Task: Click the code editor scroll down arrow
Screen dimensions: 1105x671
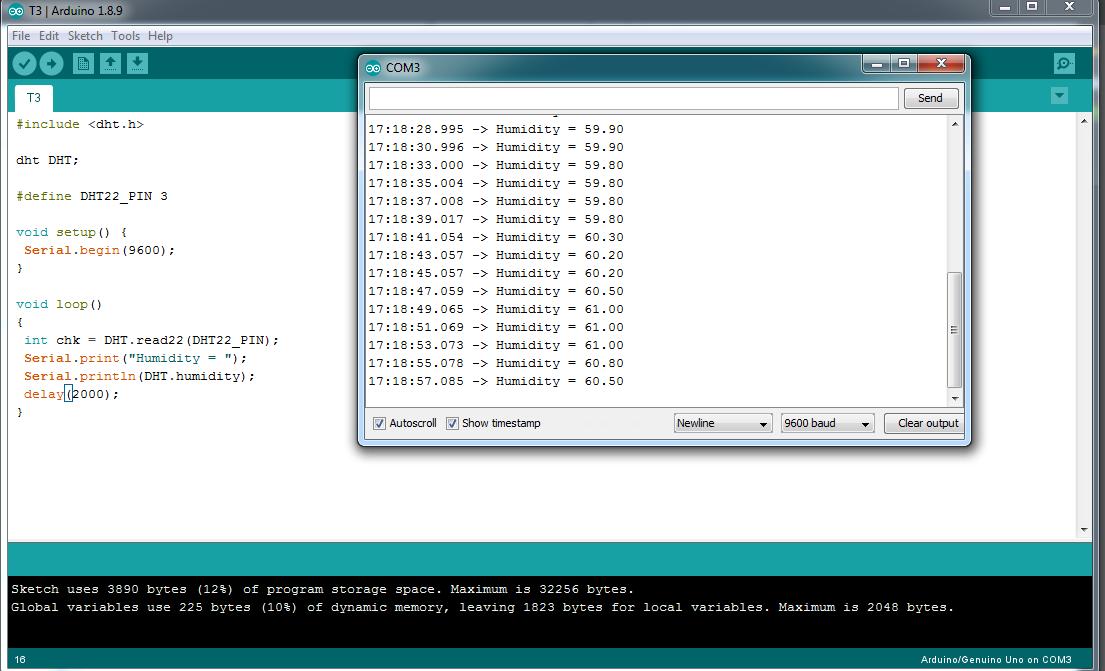Action: (1084, 530)
